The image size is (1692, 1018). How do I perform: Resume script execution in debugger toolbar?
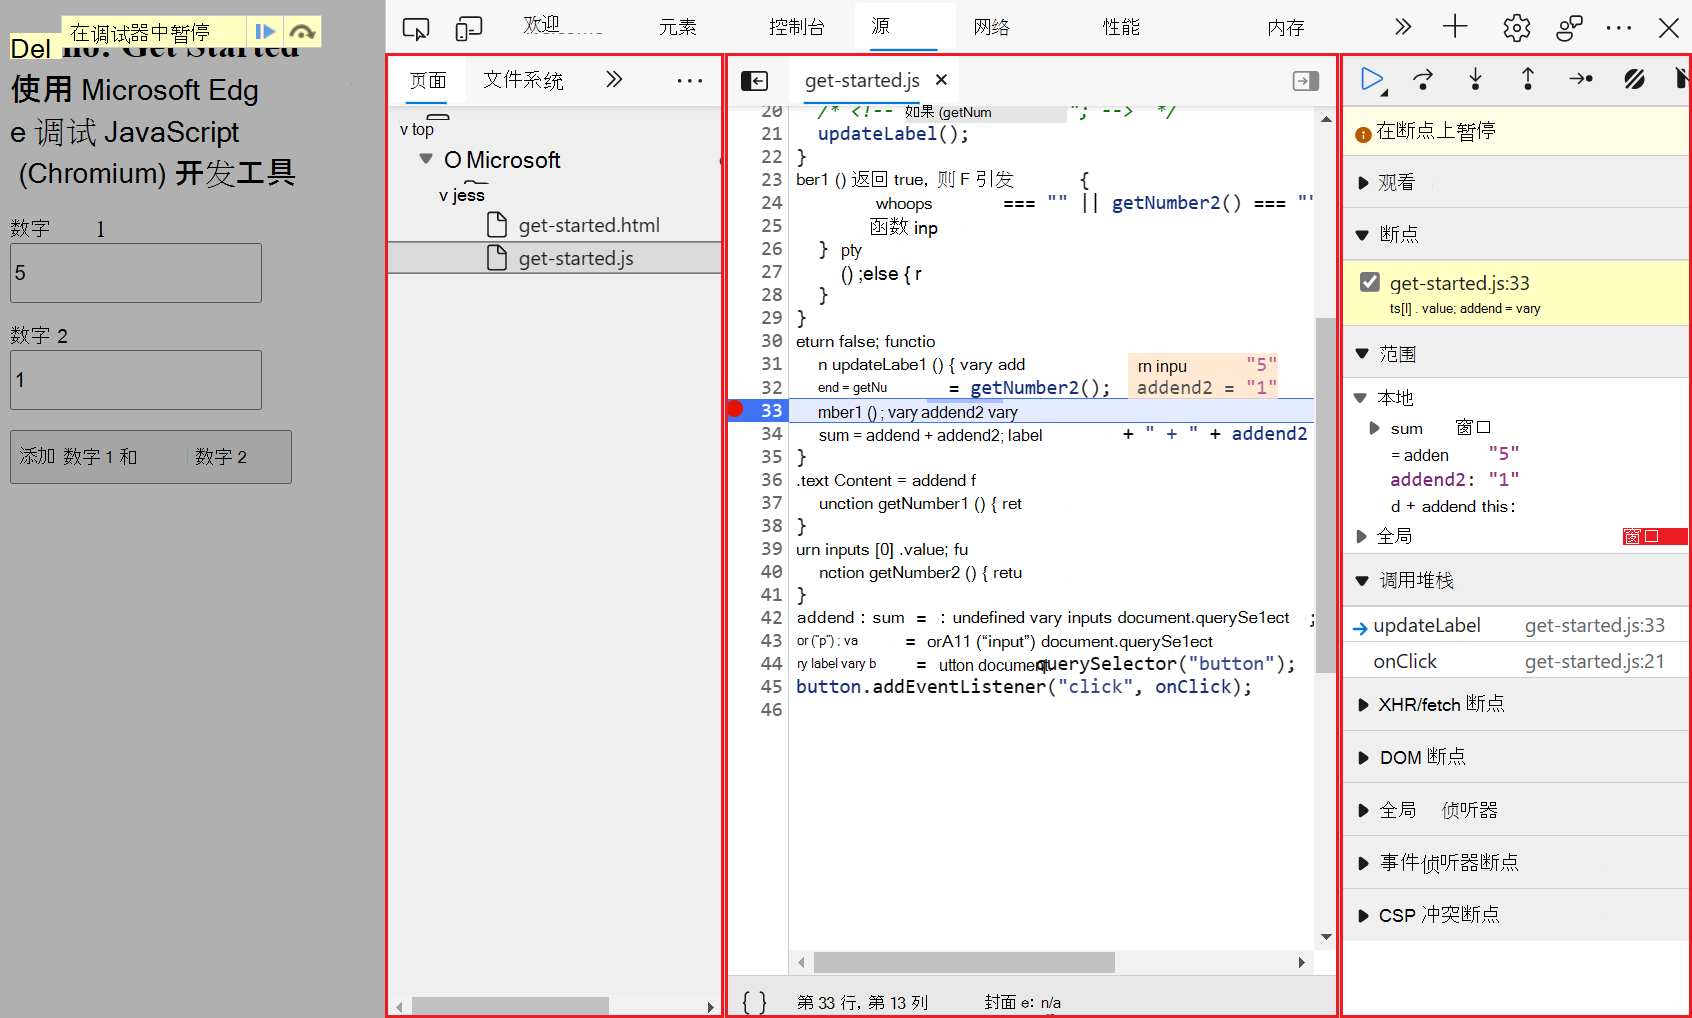pos(1373,79)
